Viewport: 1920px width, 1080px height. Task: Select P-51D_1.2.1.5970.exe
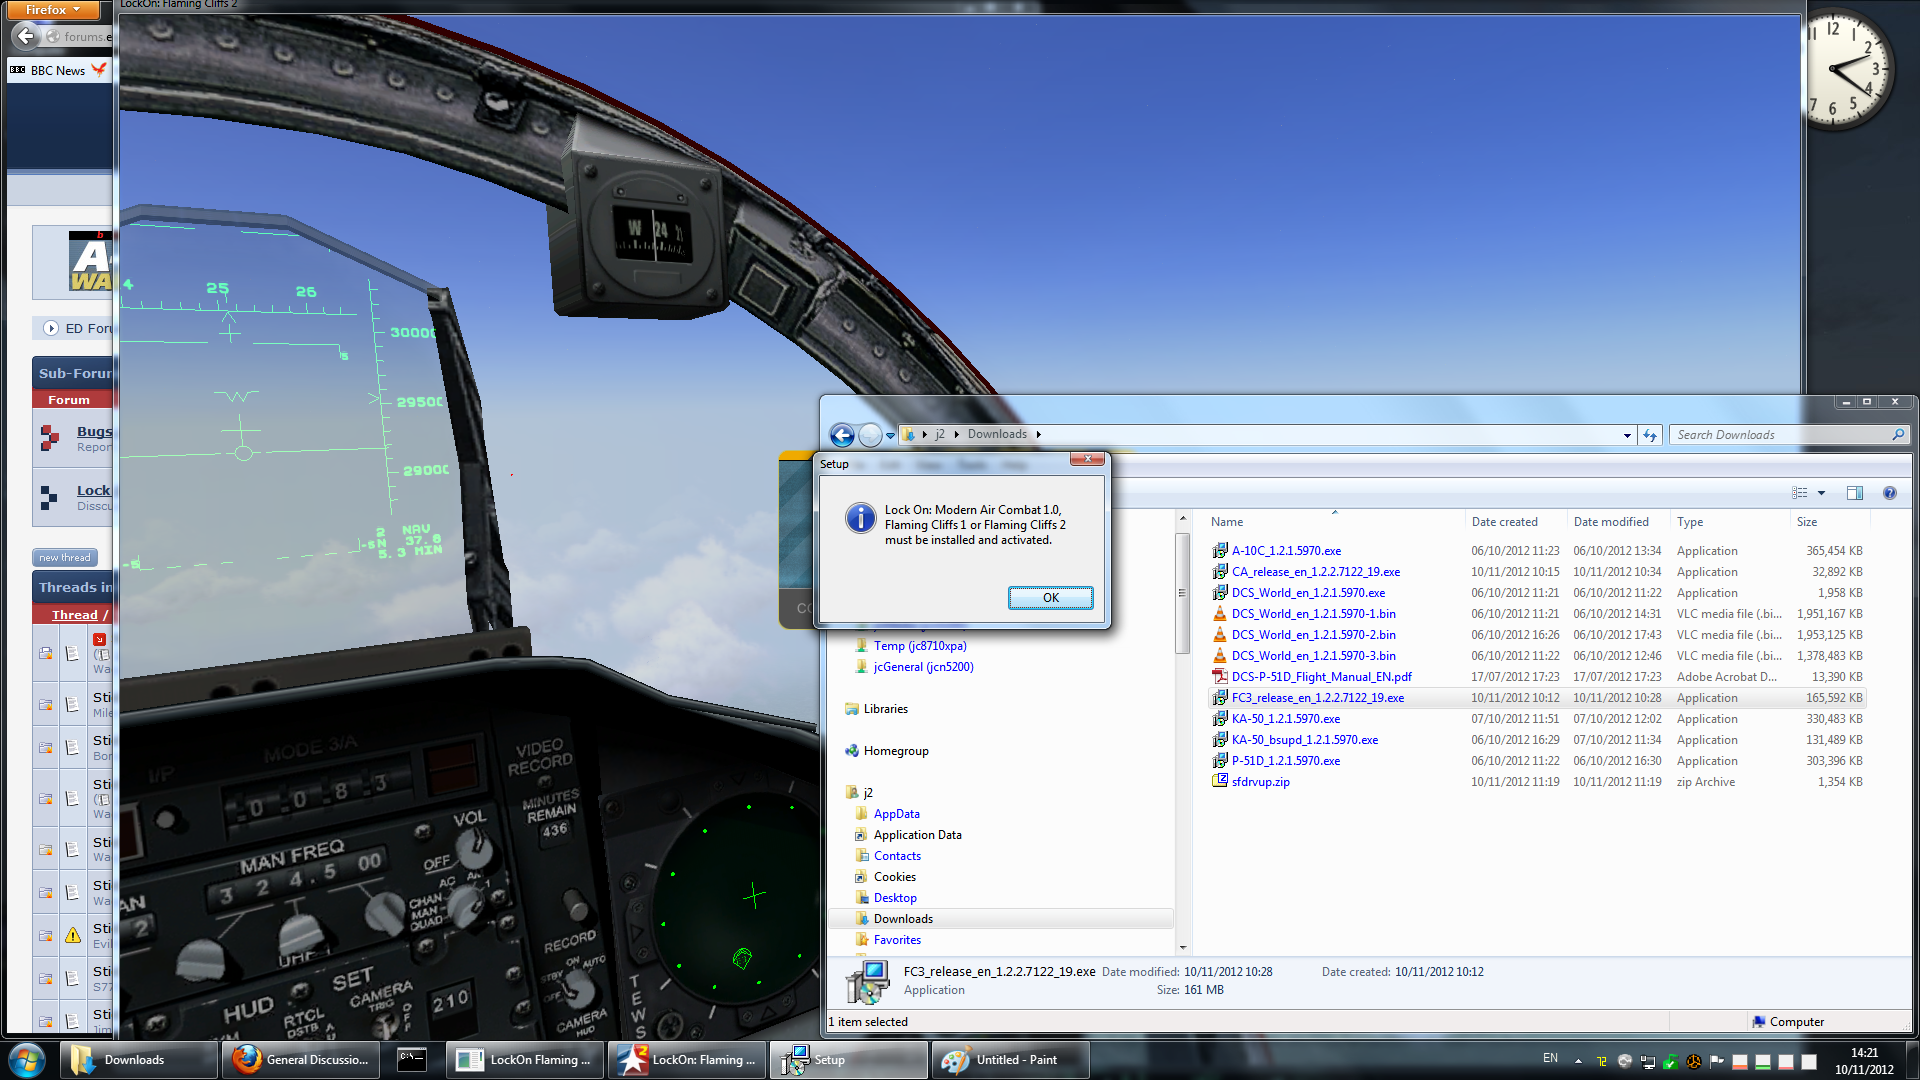1285,761
